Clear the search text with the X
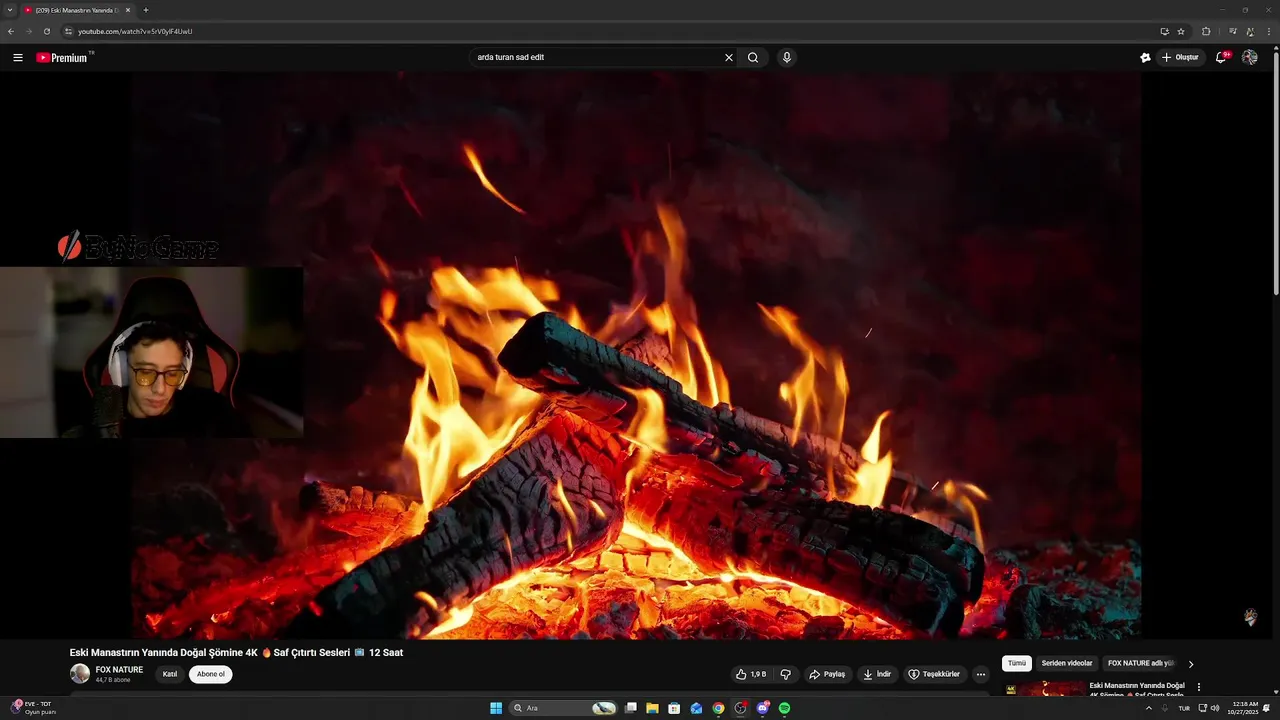Viewport: 1280px width, 720px height. pyautogui.click(x=729, y=57)
